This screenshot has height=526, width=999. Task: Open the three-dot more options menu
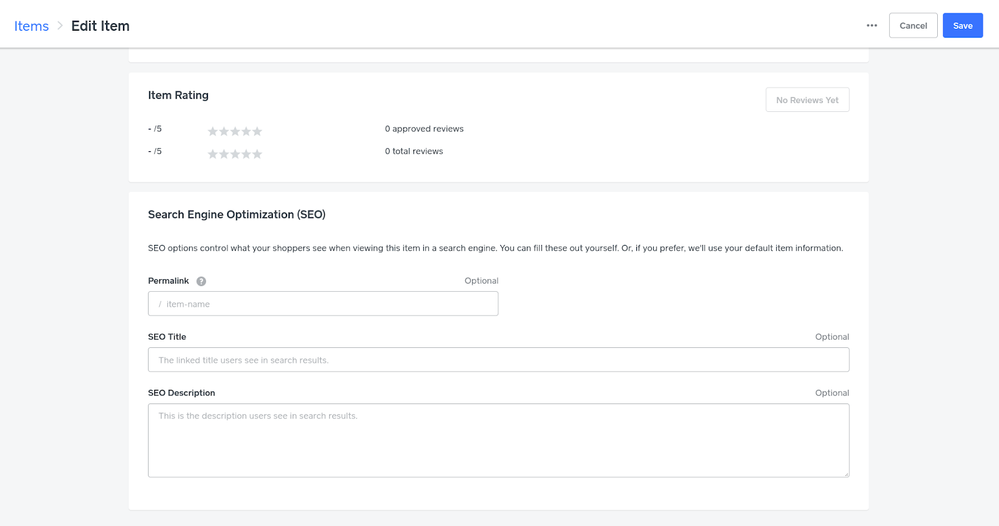point(872,26)
